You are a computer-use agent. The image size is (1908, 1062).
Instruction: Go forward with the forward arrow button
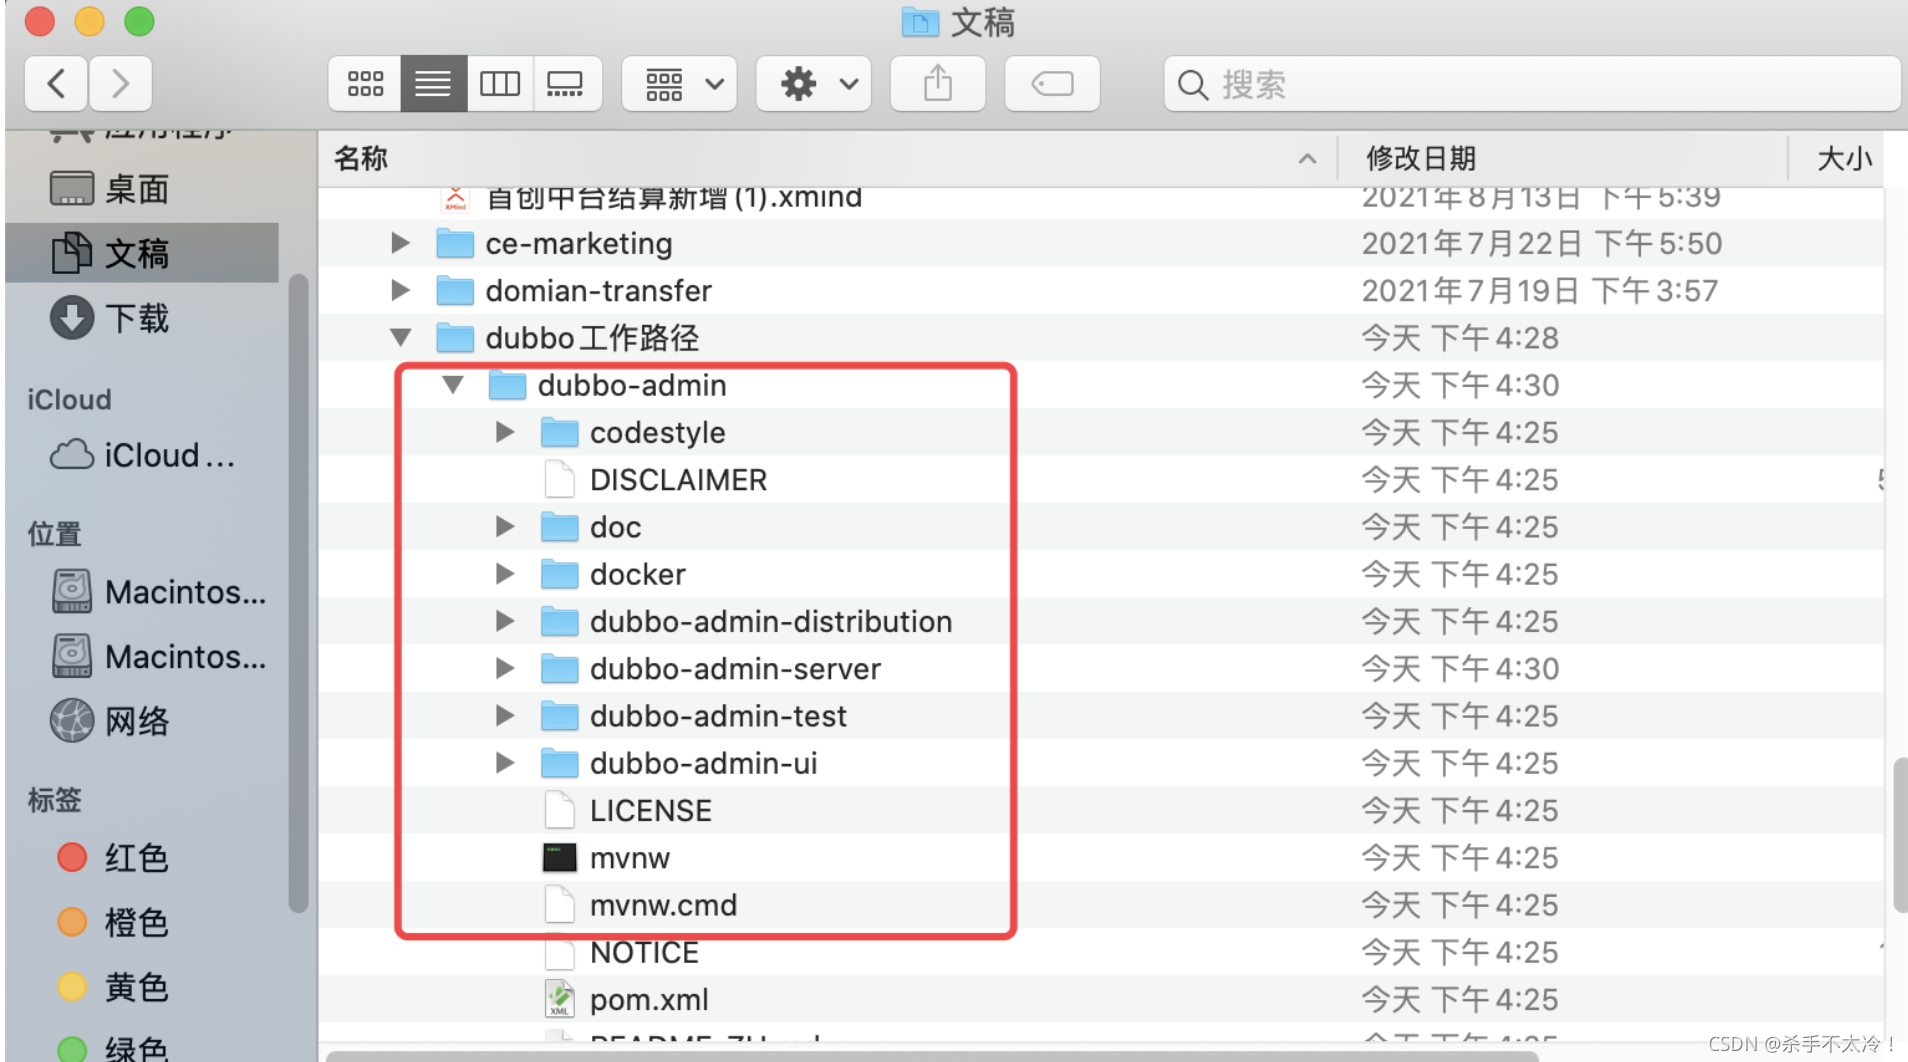[120, 84]
